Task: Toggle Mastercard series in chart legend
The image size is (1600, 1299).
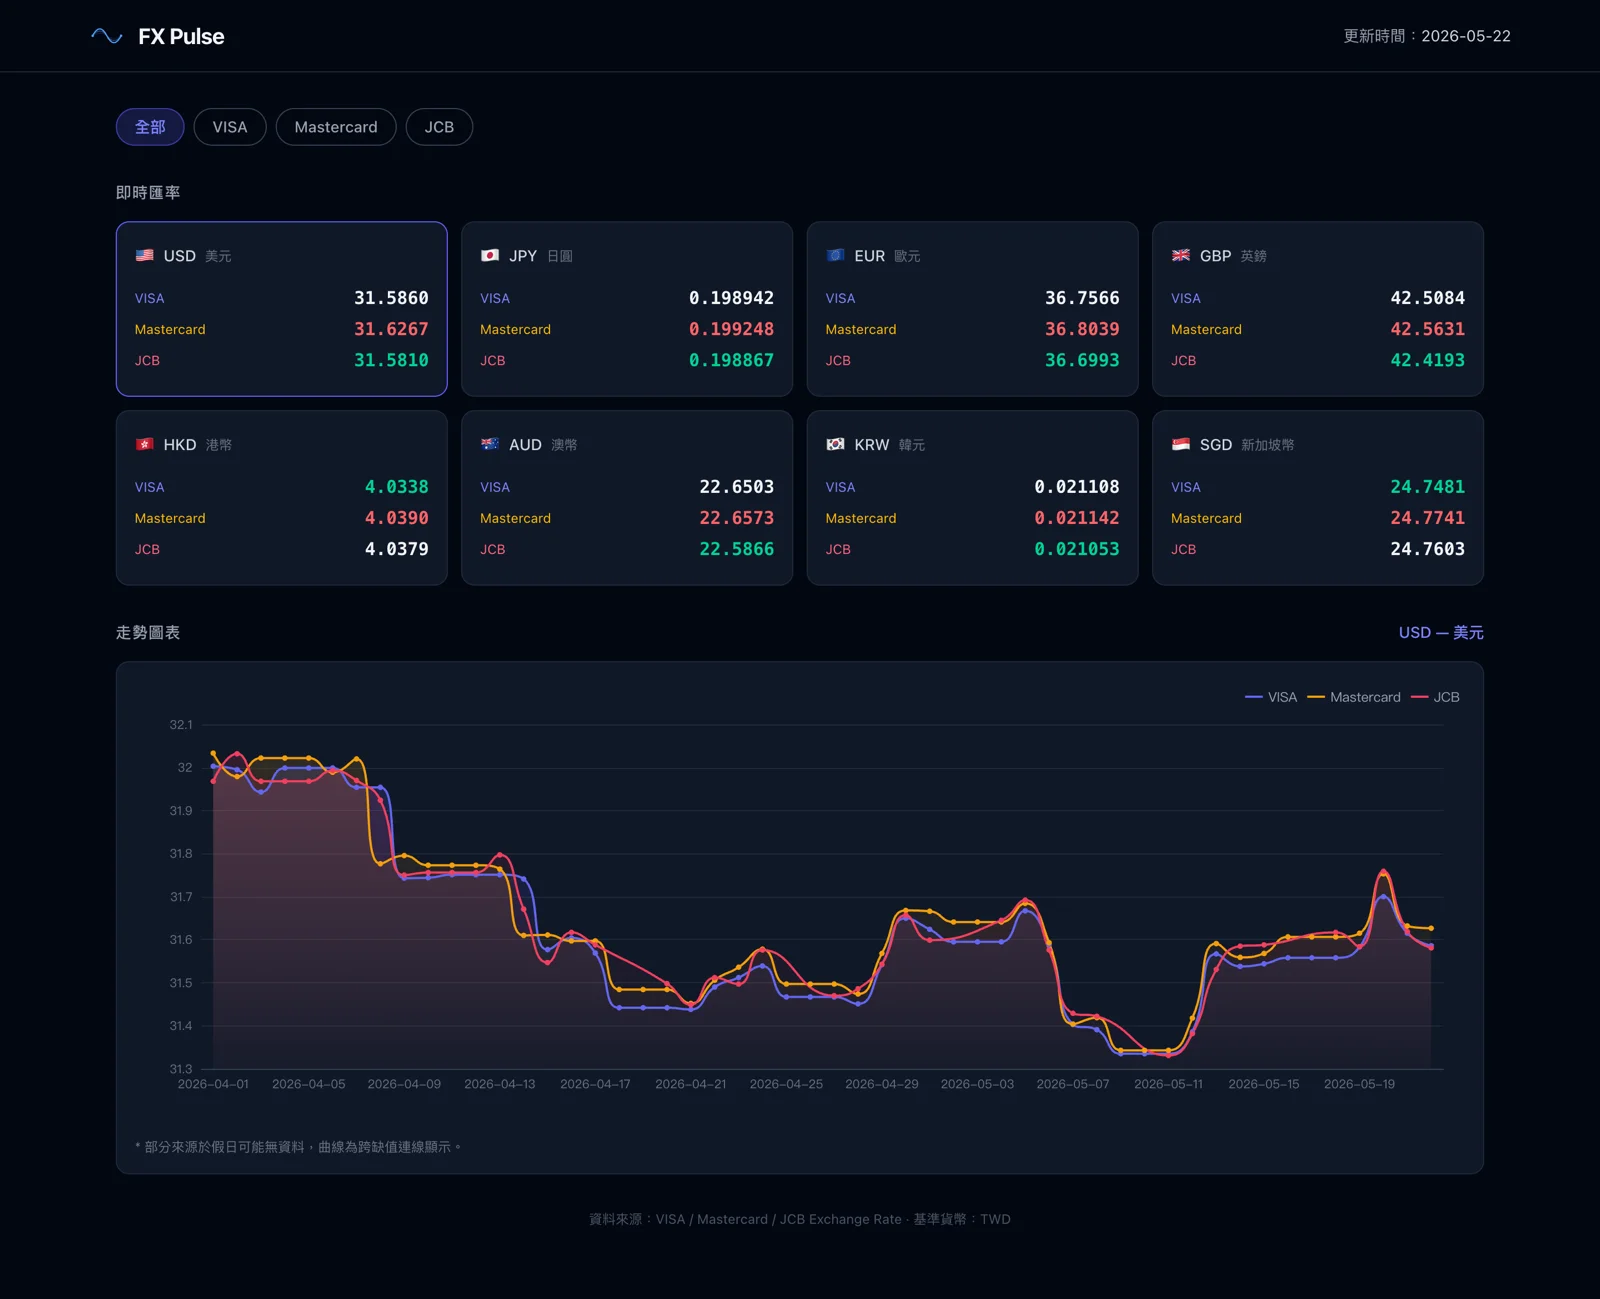Action: click(x=1354, y=697)
